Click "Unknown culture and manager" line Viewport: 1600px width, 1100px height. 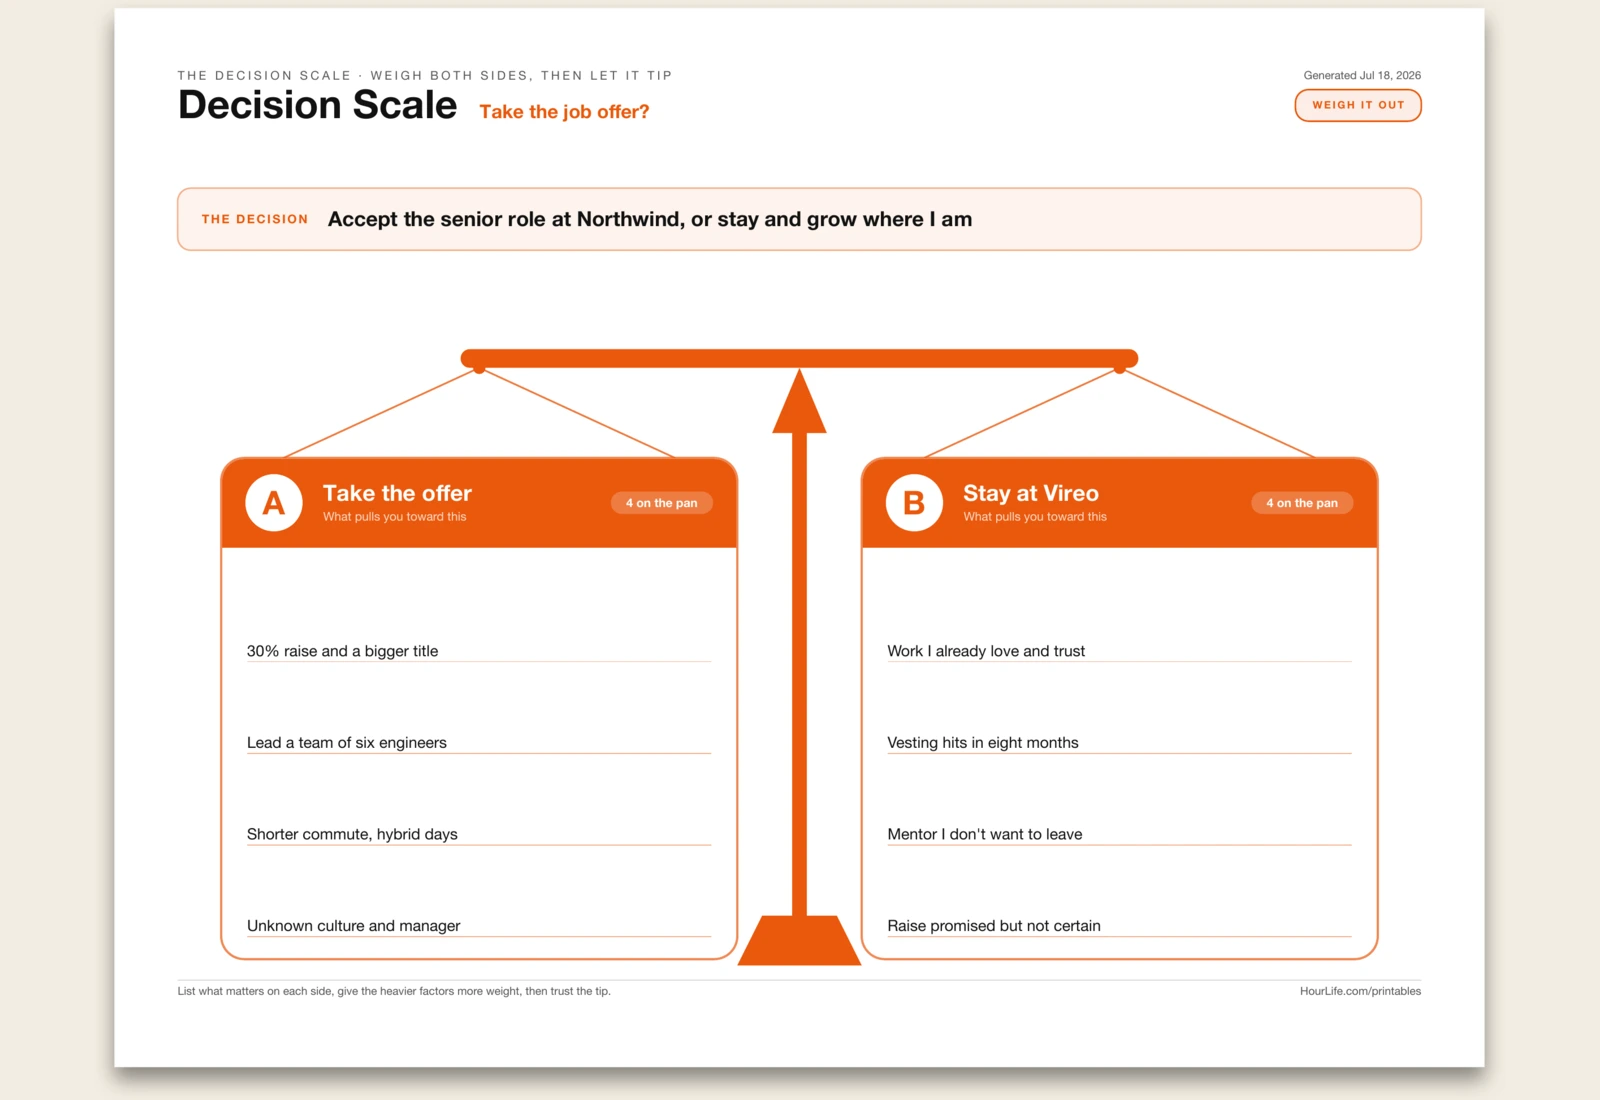pyautogui.click(x=479, y=927)
